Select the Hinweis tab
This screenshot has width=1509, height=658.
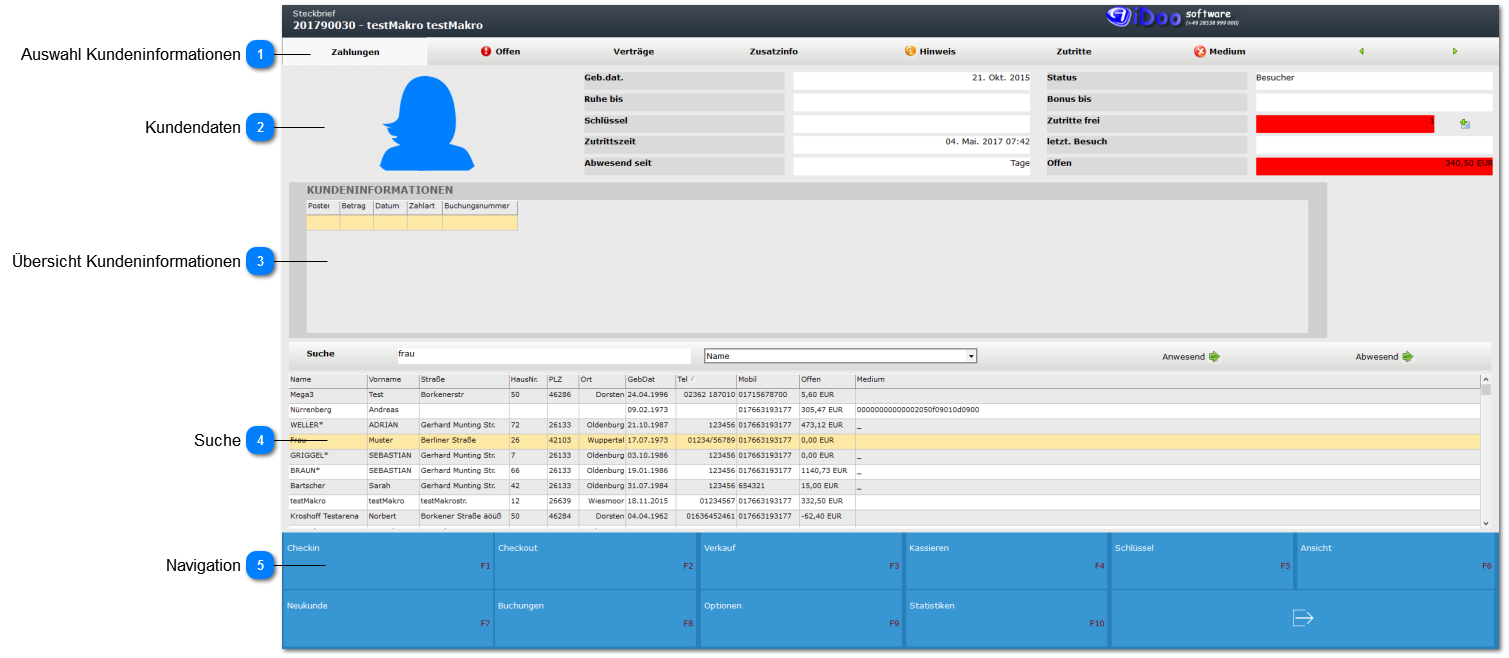click(x=929, y=52)
